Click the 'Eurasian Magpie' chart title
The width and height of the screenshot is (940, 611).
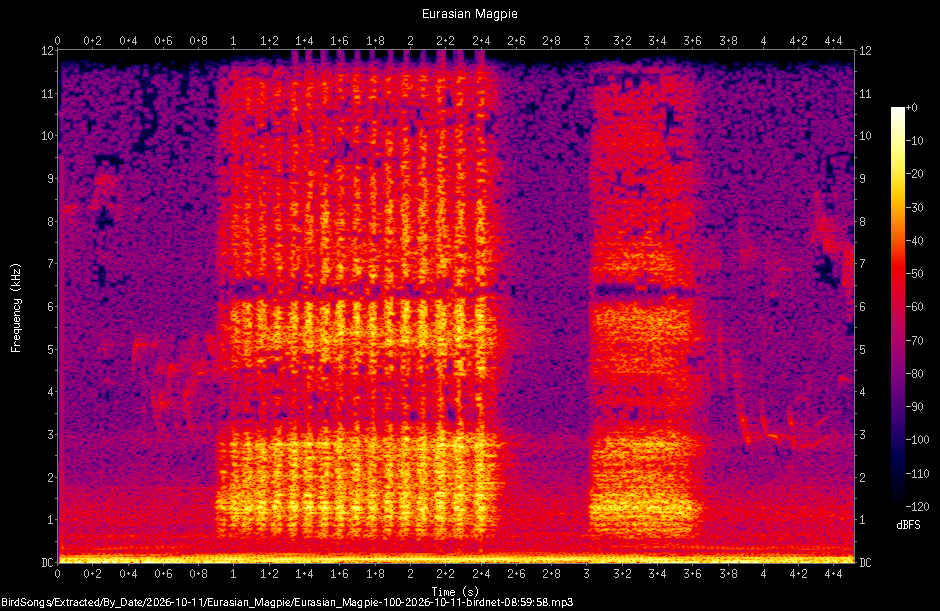pyautogui.click(x=469, y=14)
